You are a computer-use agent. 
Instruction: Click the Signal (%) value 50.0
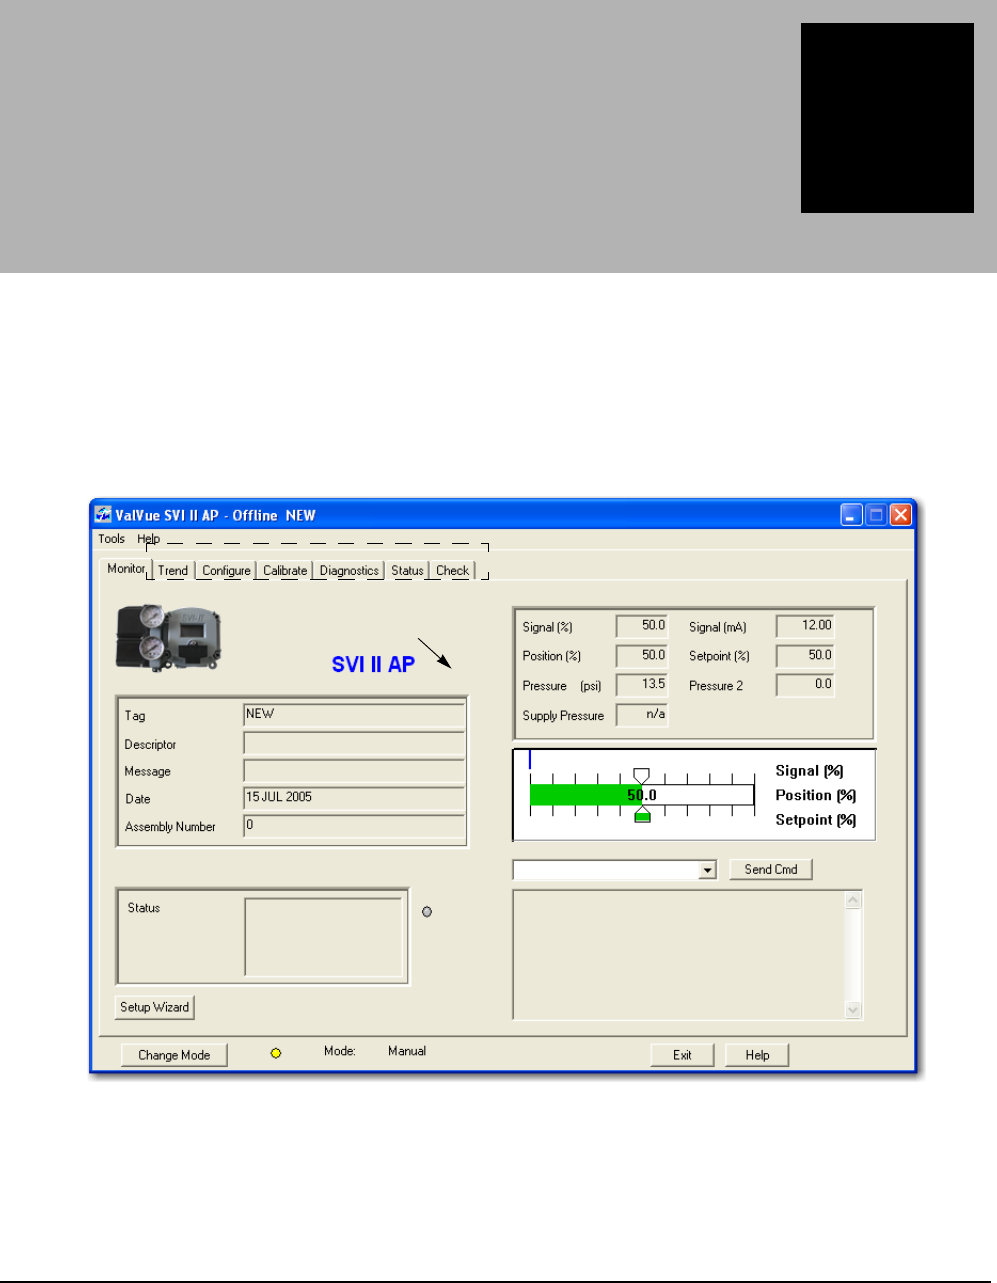pos(641,626)
